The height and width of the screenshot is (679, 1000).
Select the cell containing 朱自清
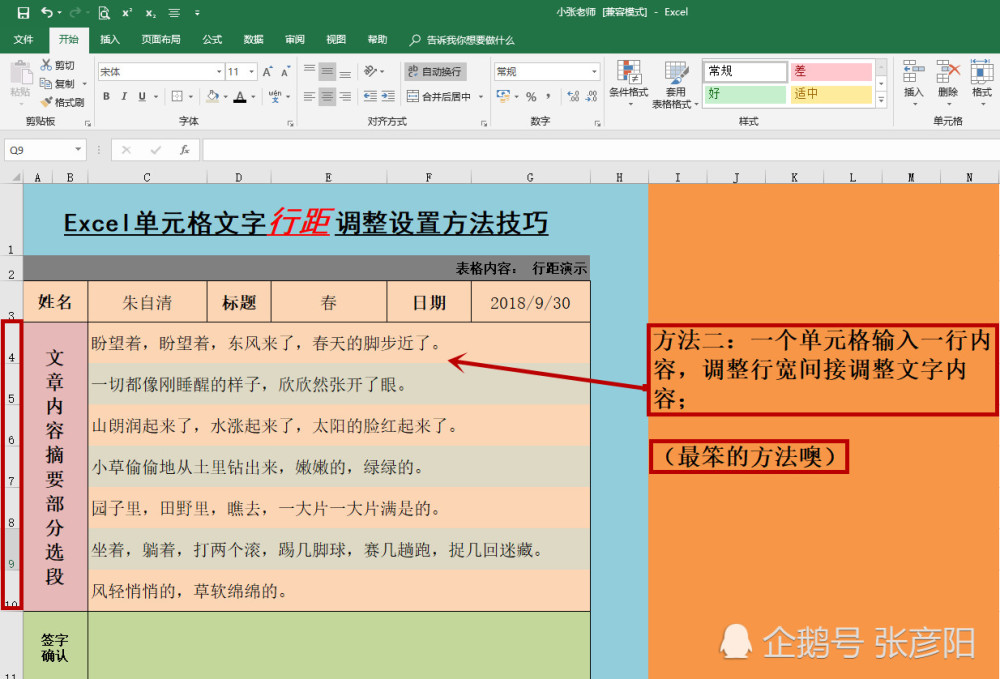[147, 302]
